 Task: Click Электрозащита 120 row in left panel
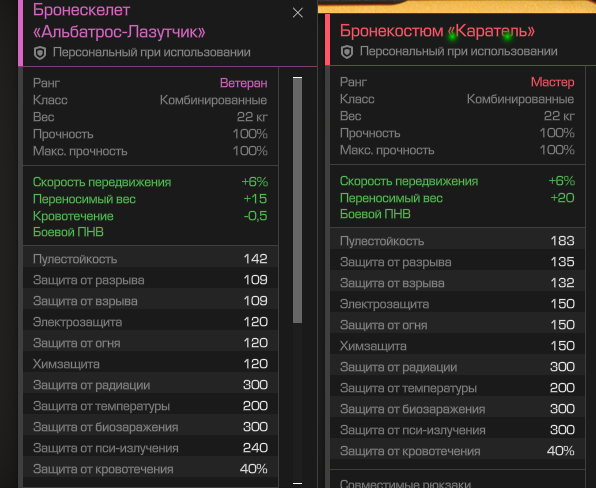[x=151, y=322]
